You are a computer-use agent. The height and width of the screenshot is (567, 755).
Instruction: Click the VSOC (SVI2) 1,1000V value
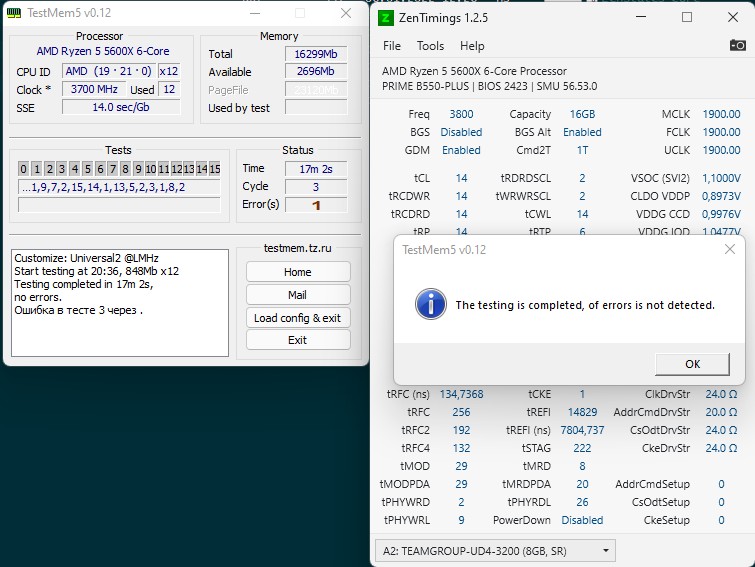tap(721, 178)
